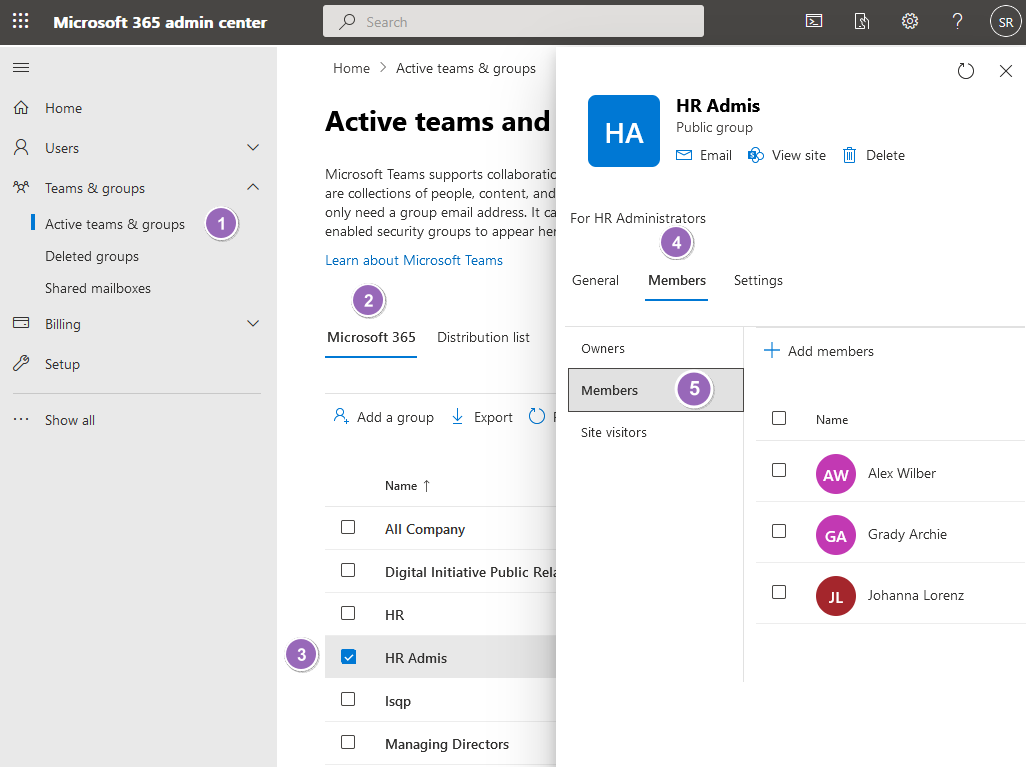Click the AW avatar of Alex Wilber
1026x767 pixels.
pyautogui.click(x=836, y=474)
